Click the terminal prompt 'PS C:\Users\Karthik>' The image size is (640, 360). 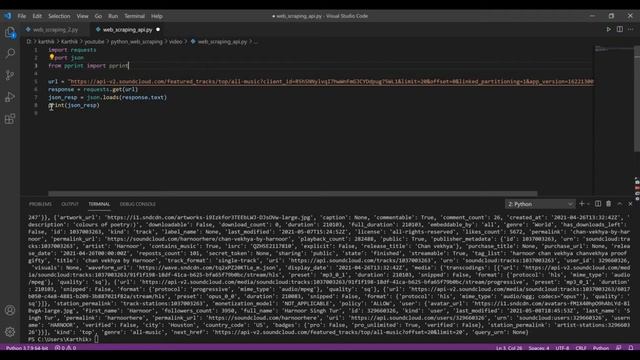coord(60,339)
